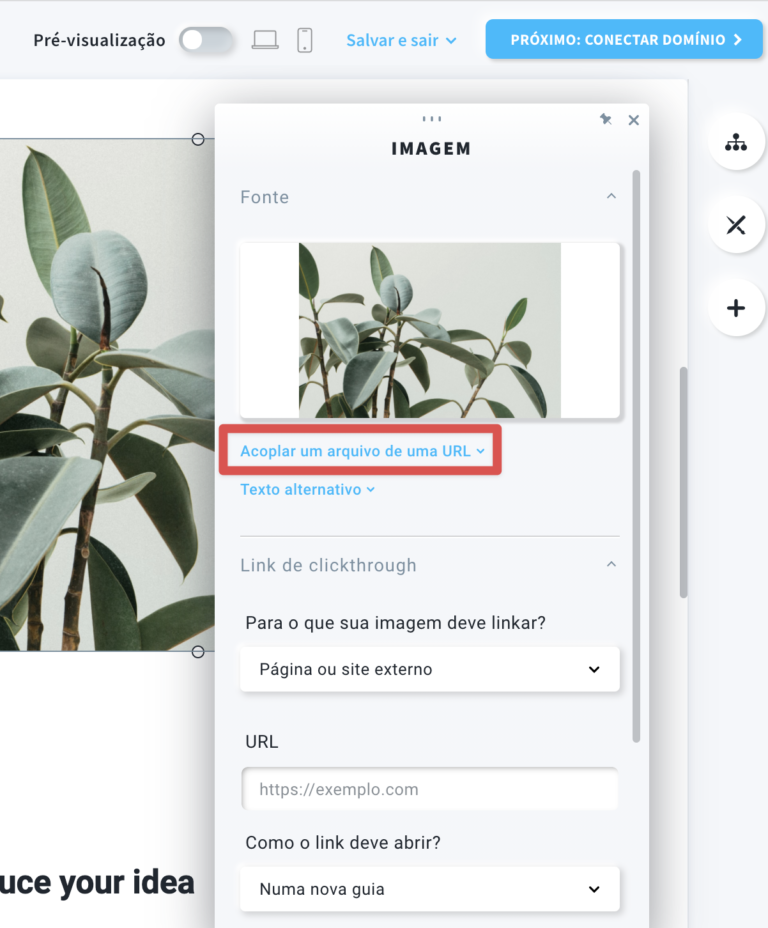Click the plant image preview thumbnail
768x928 pixels.
pyautogui.click(x=429, y=330)
